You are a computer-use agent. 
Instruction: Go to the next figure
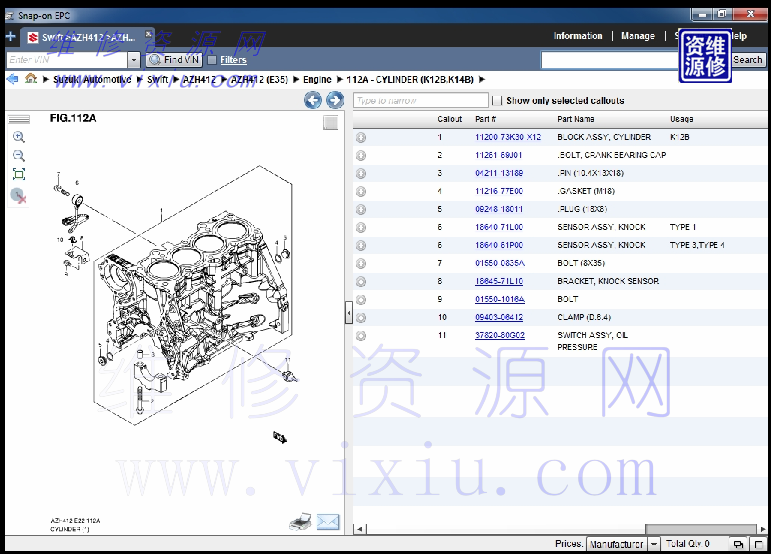[335, 100]
